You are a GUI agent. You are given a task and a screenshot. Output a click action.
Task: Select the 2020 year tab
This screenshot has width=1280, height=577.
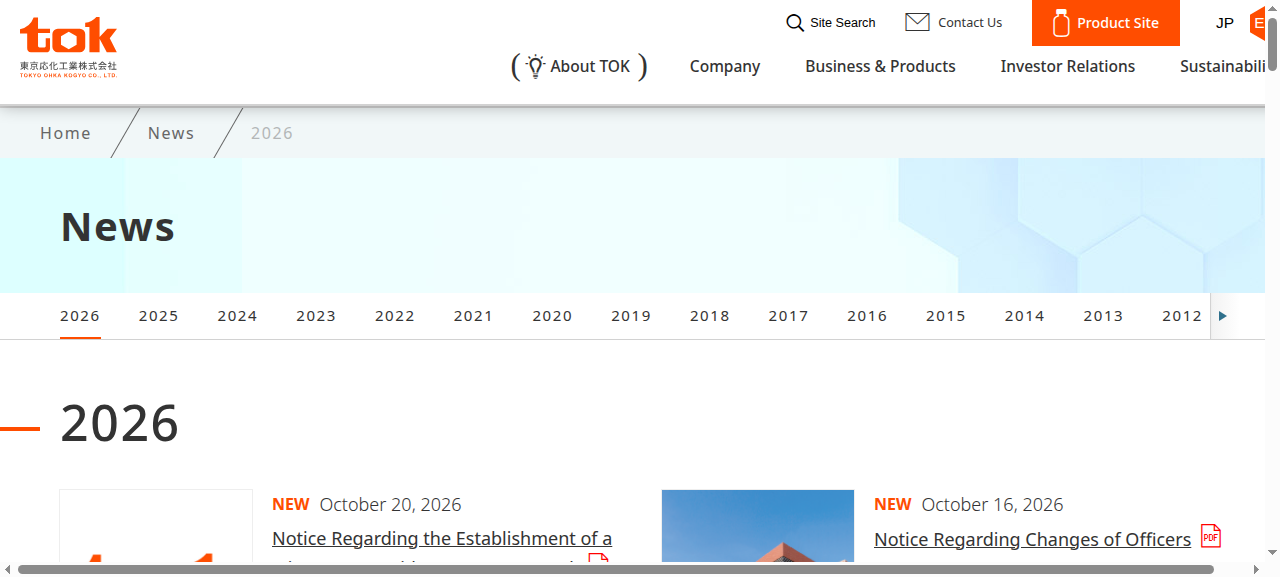coord(552,316)
